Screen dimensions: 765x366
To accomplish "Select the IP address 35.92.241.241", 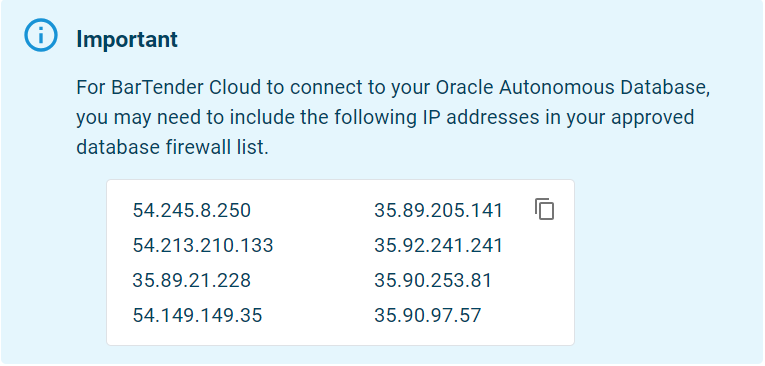I will tap(439, 245).
